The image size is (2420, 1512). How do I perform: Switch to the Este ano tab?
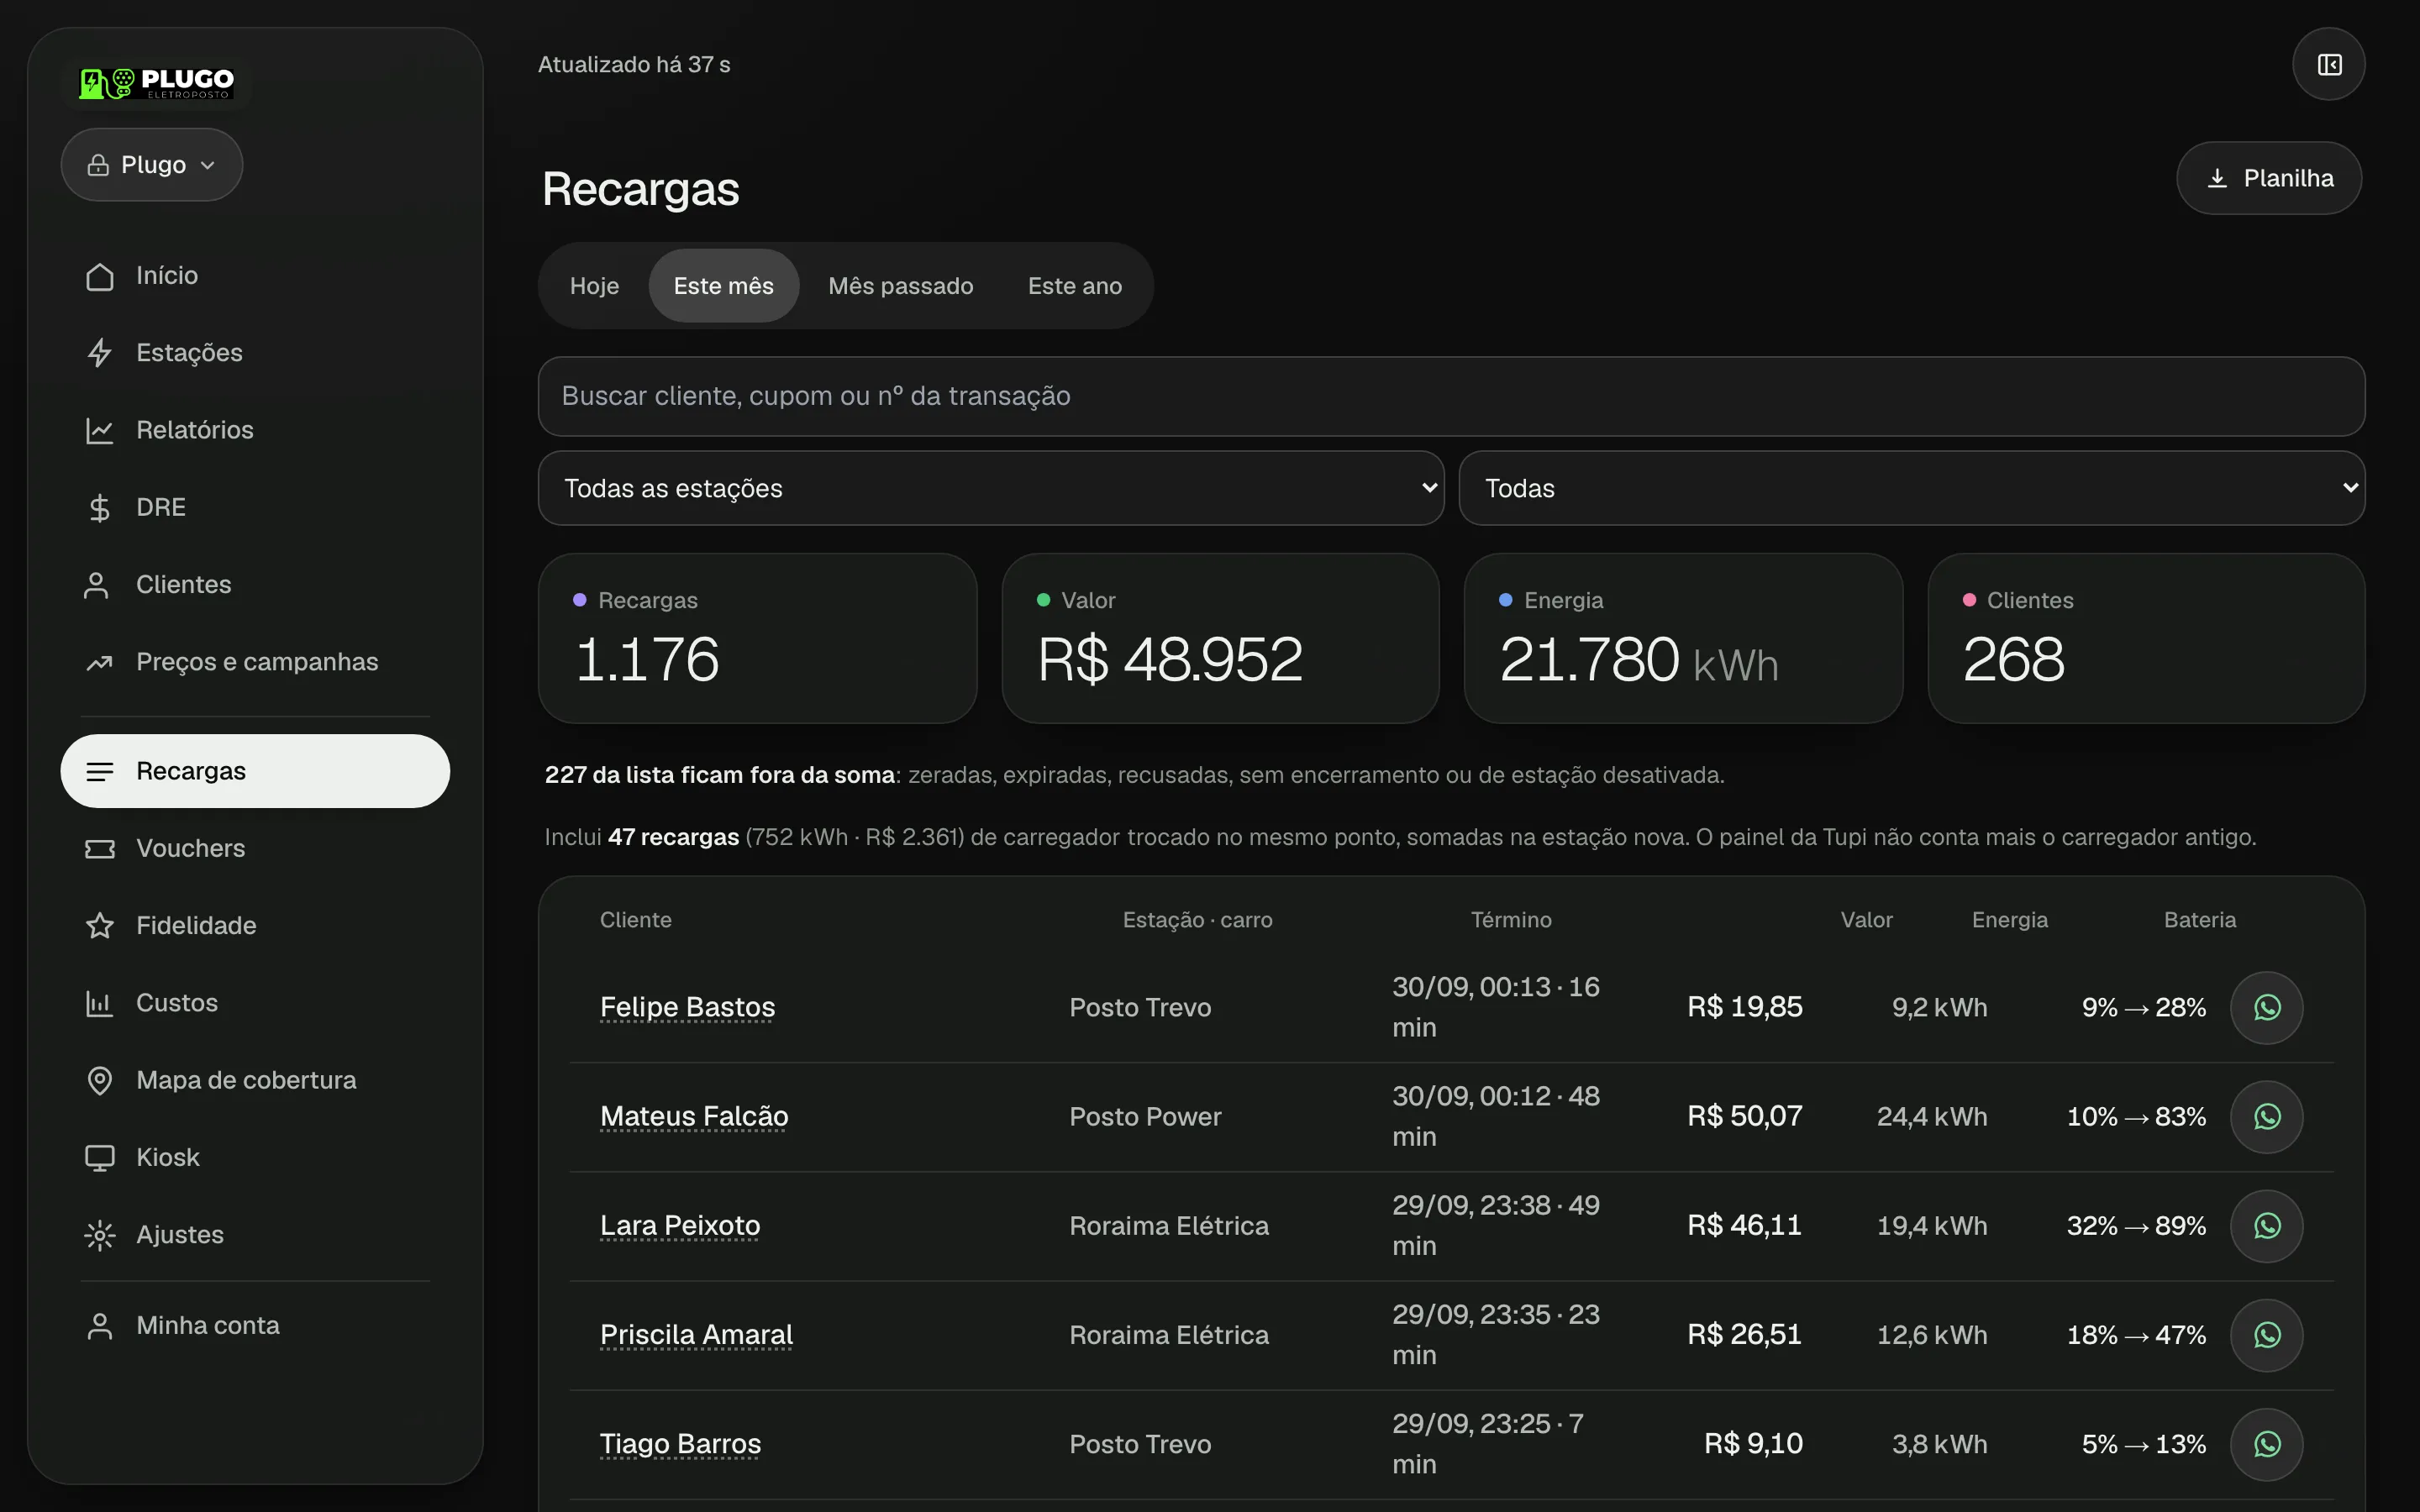(x=1075, y=286)
